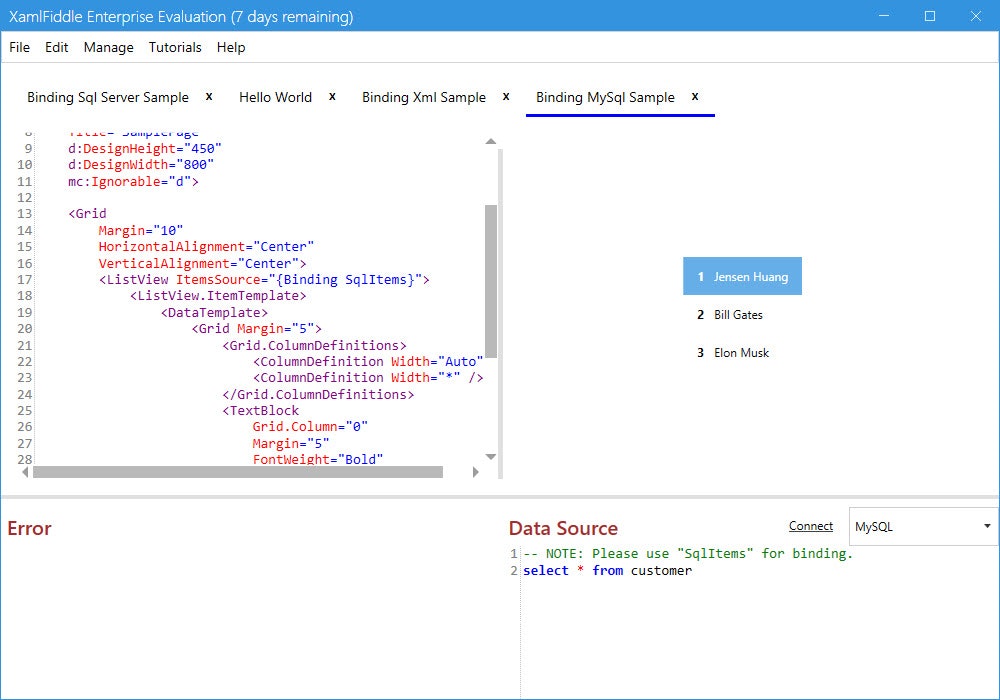Select the Elon Musk list item
This screenshot has width=1000, height=700.
tap(742, 353)
